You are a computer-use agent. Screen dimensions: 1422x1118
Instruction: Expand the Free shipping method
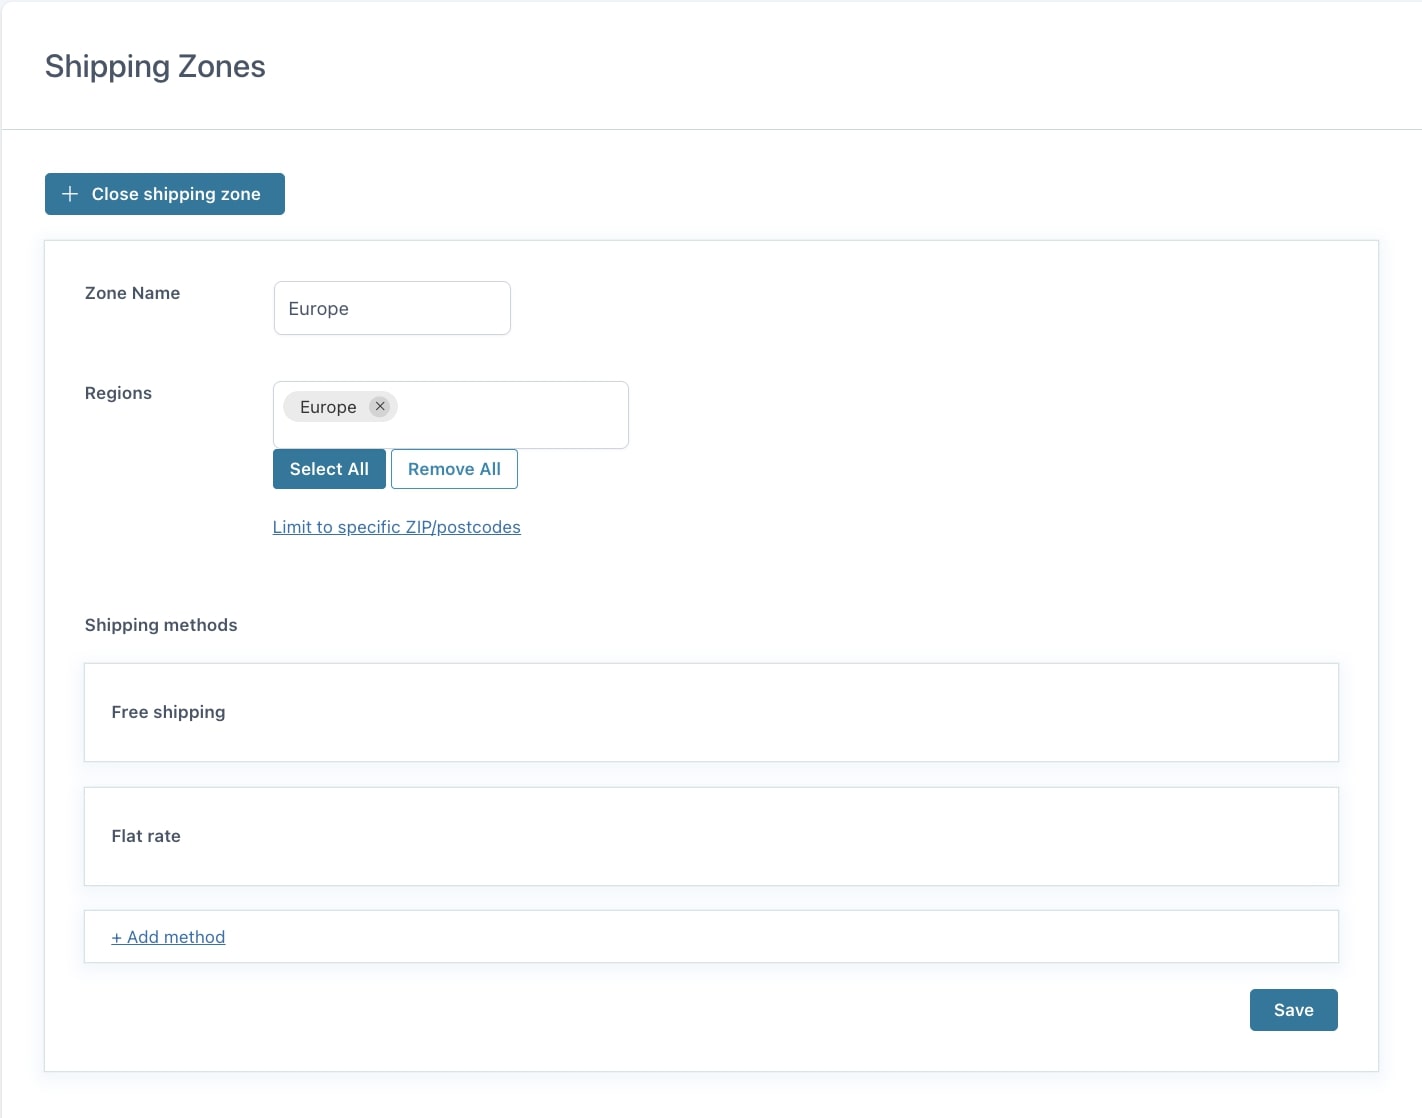click(x=711, y=712)
